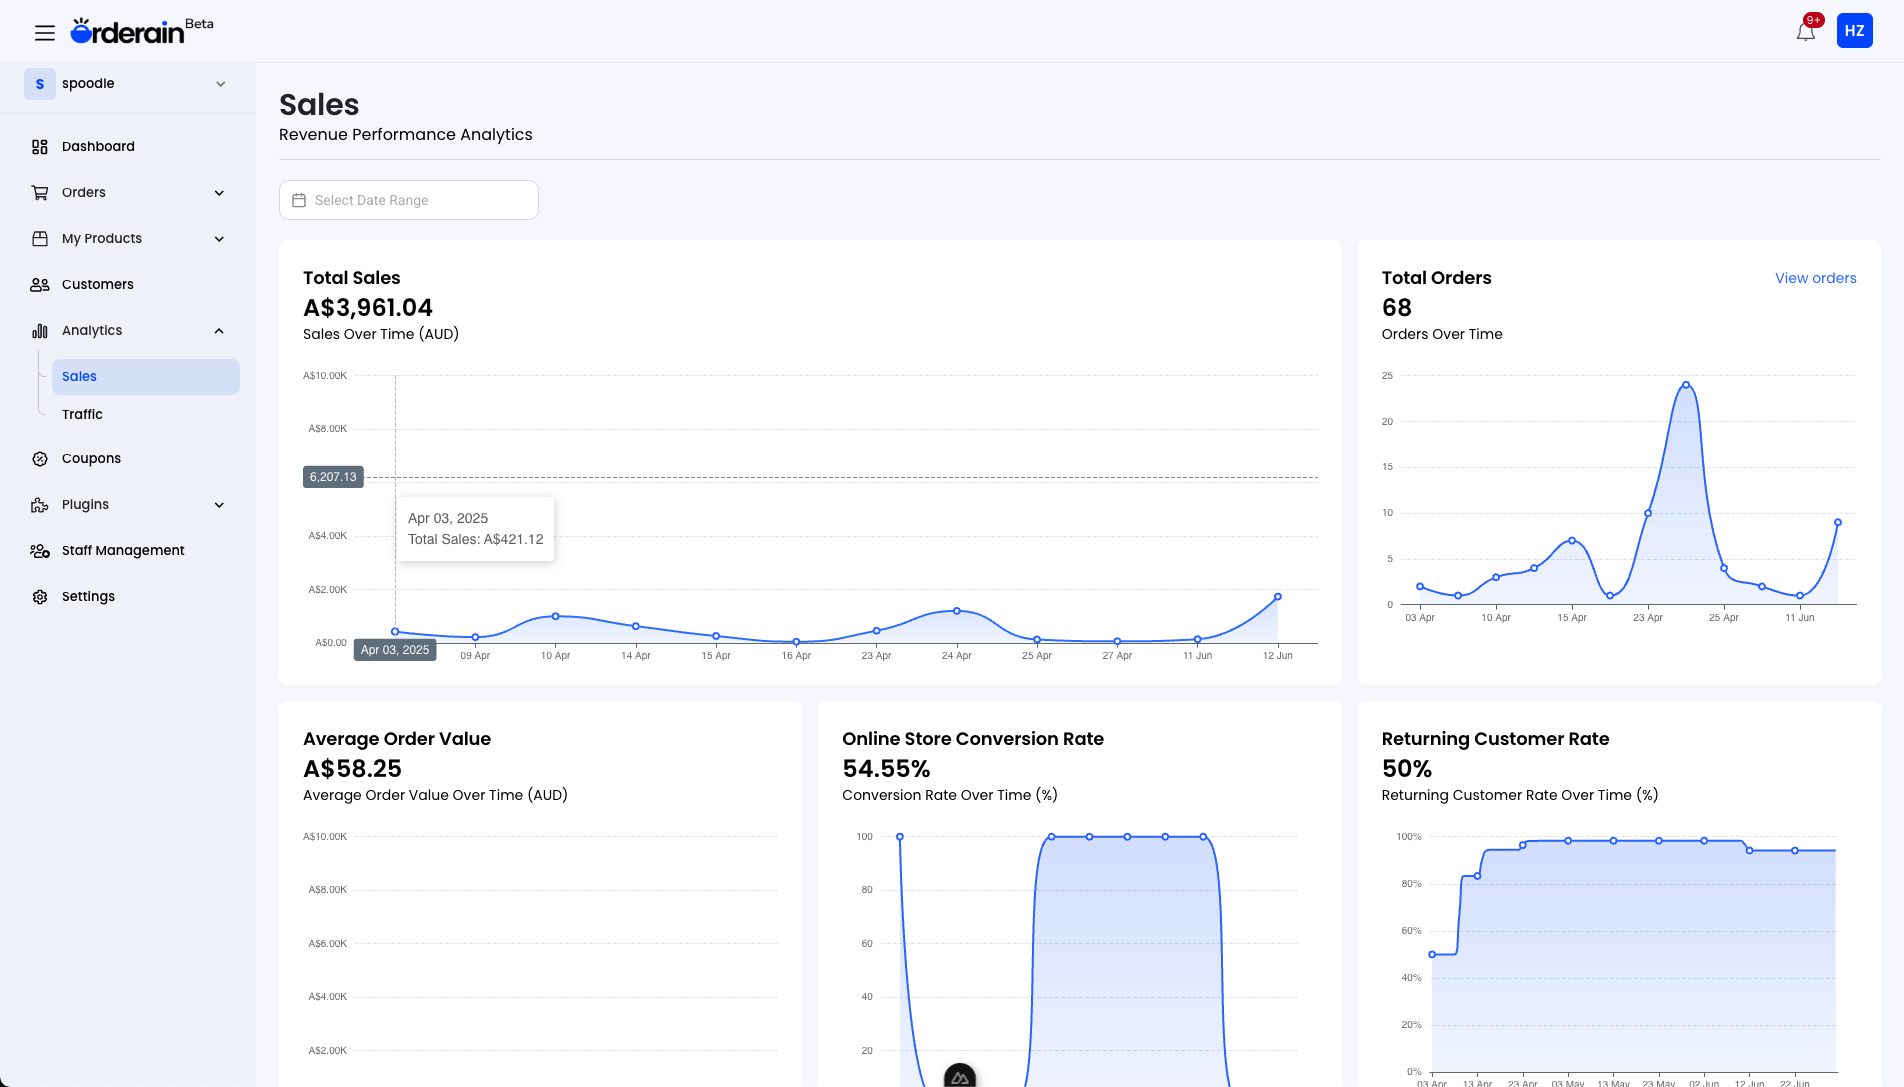Expand the Orders submenu chevron
The height and width of the screenshot is (1087, 1904).
[219, 192]
